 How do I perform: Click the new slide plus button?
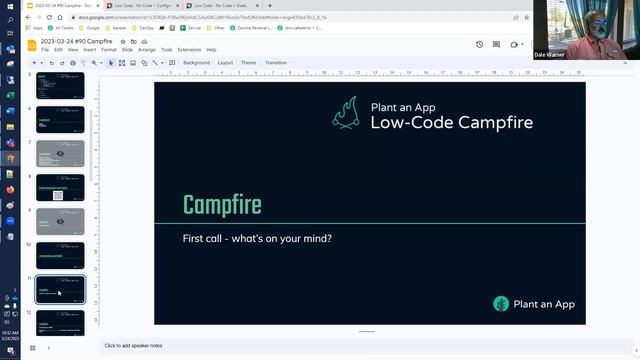pos(34,63)
